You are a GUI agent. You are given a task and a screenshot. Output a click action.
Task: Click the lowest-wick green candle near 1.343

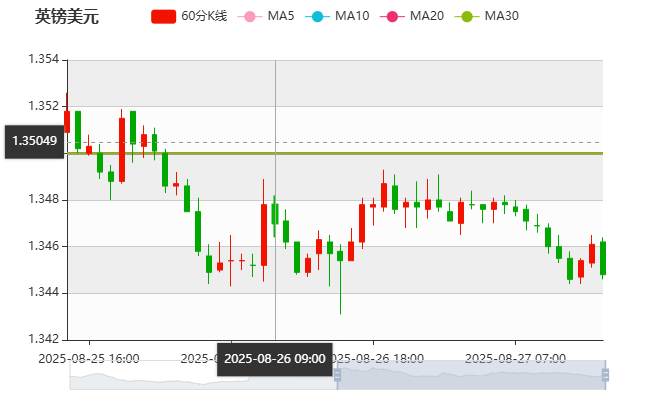(340, 256)
